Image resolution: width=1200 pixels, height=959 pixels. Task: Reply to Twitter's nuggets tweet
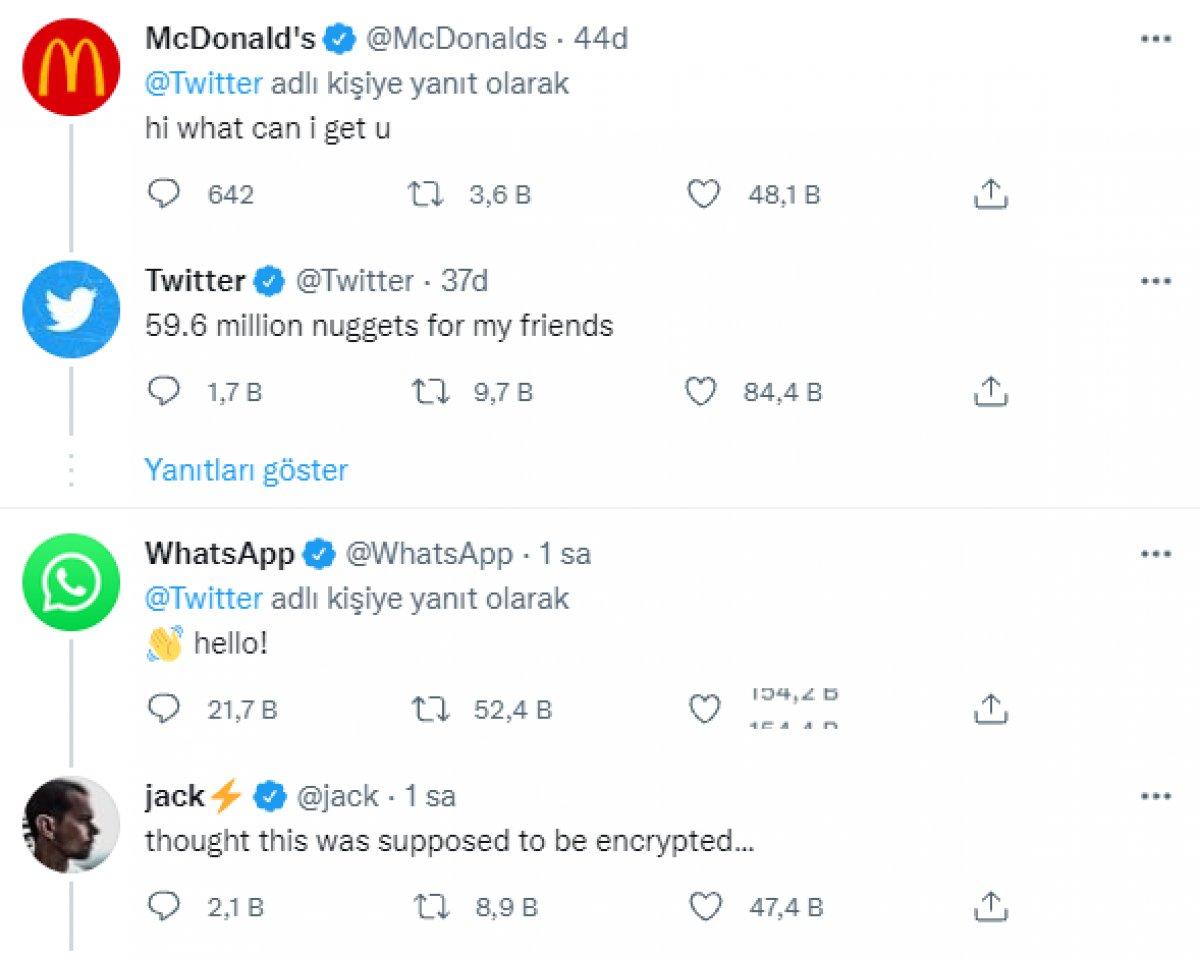162,393
